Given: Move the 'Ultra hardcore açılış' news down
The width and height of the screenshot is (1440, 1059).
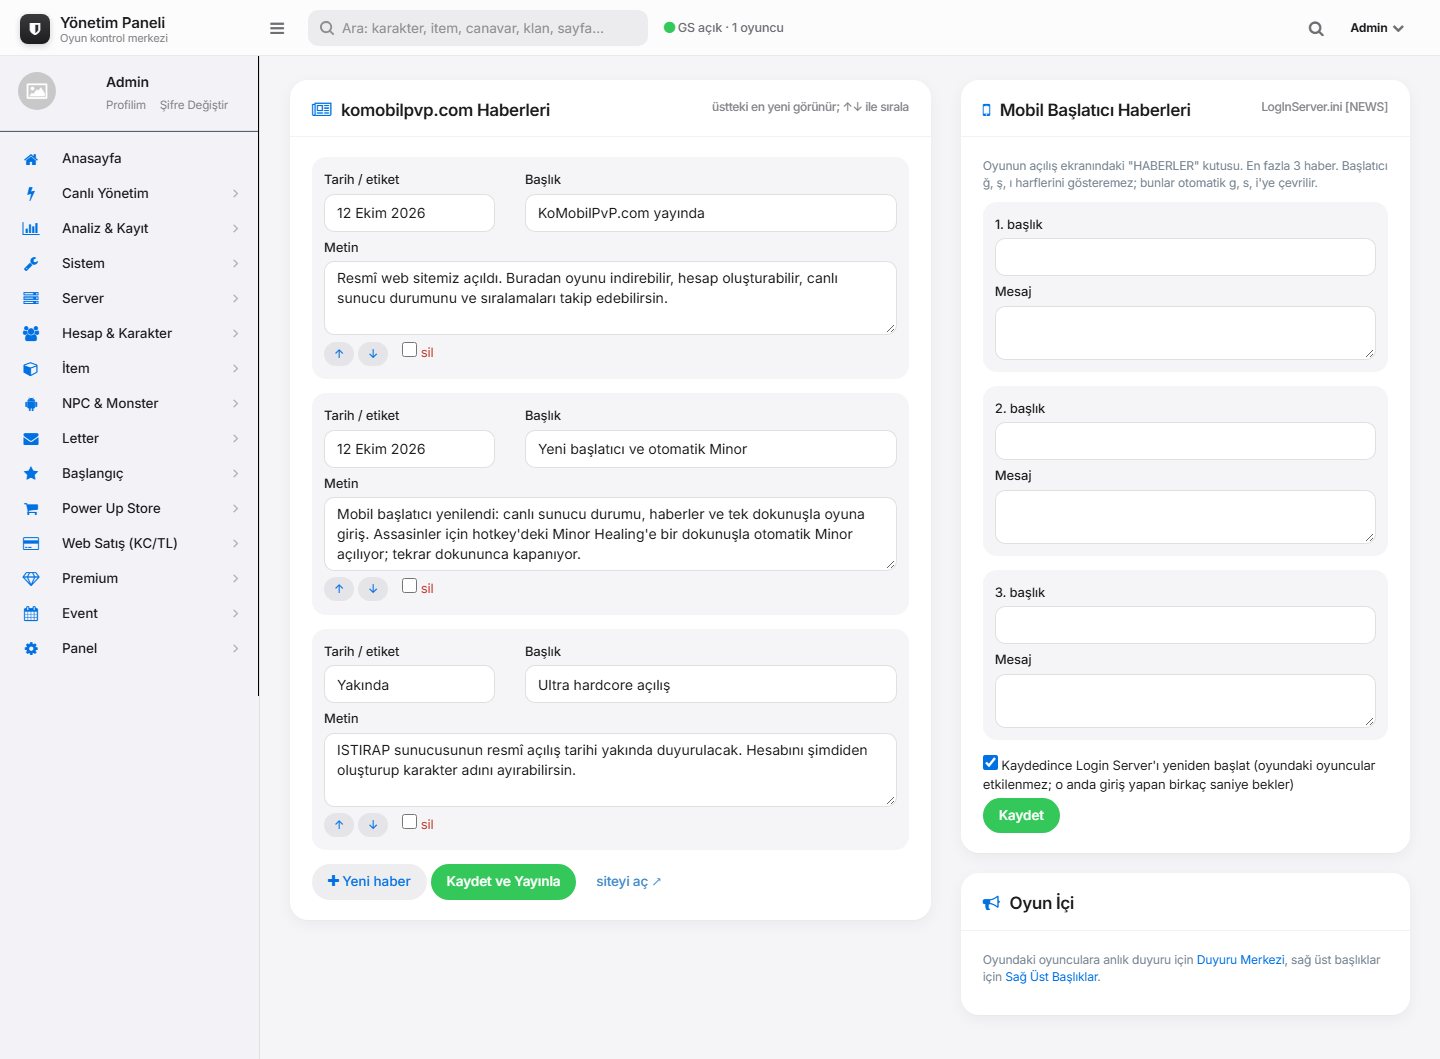Looking at the screenshot, I should (x=373, y=825).
